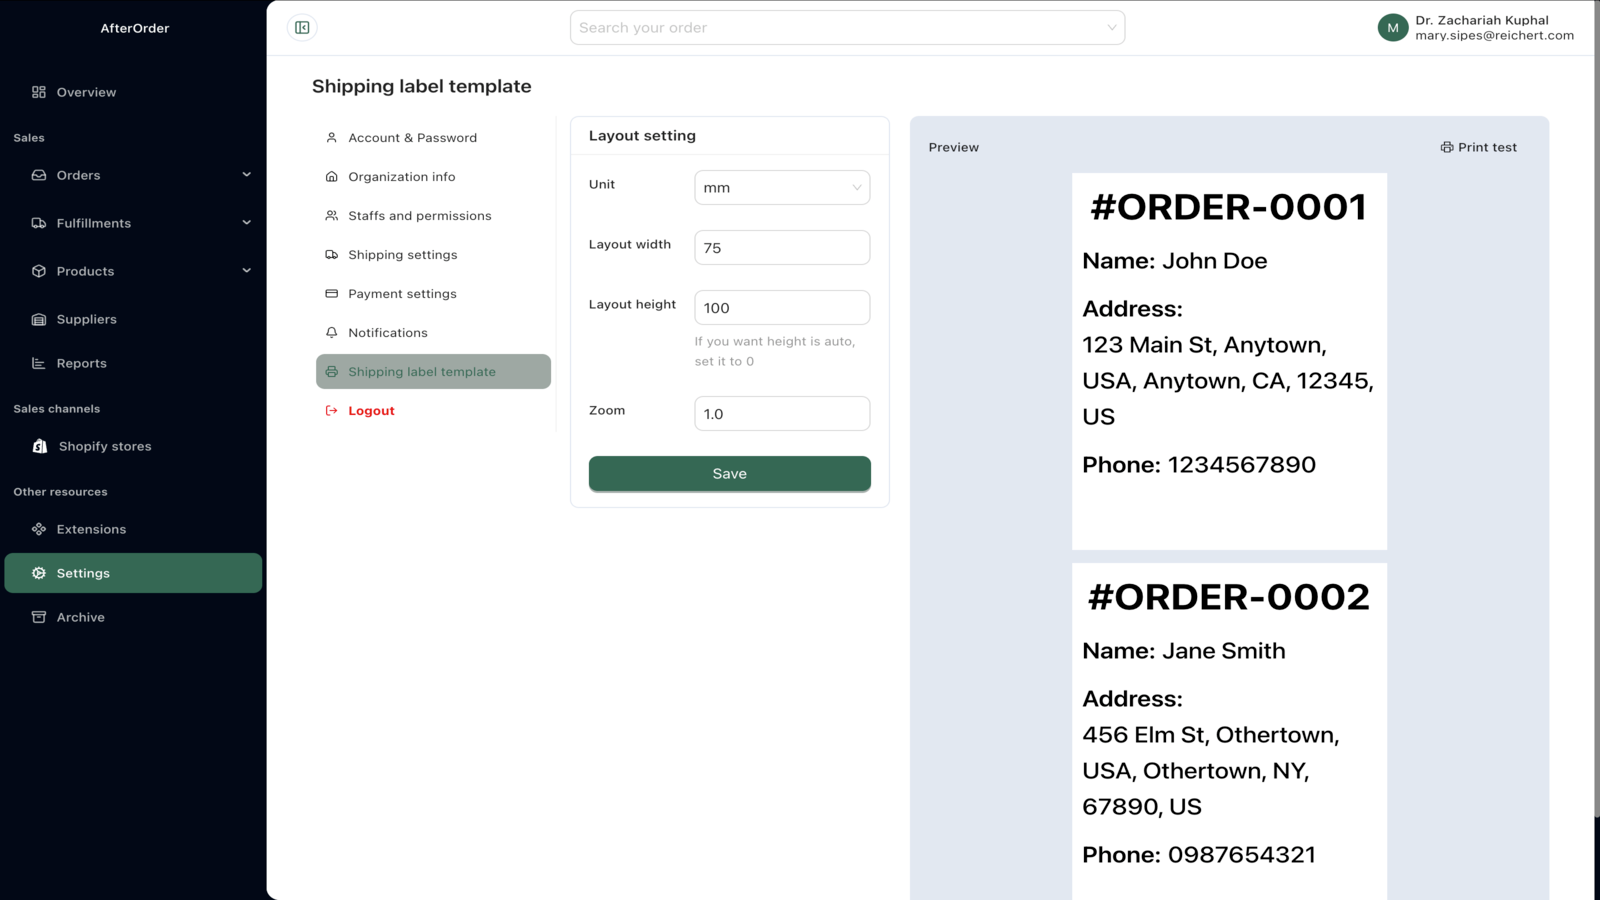Click the AfterOrder brand name
Viewport: 1600px width, 900px height.
click(x=135, y=28)
